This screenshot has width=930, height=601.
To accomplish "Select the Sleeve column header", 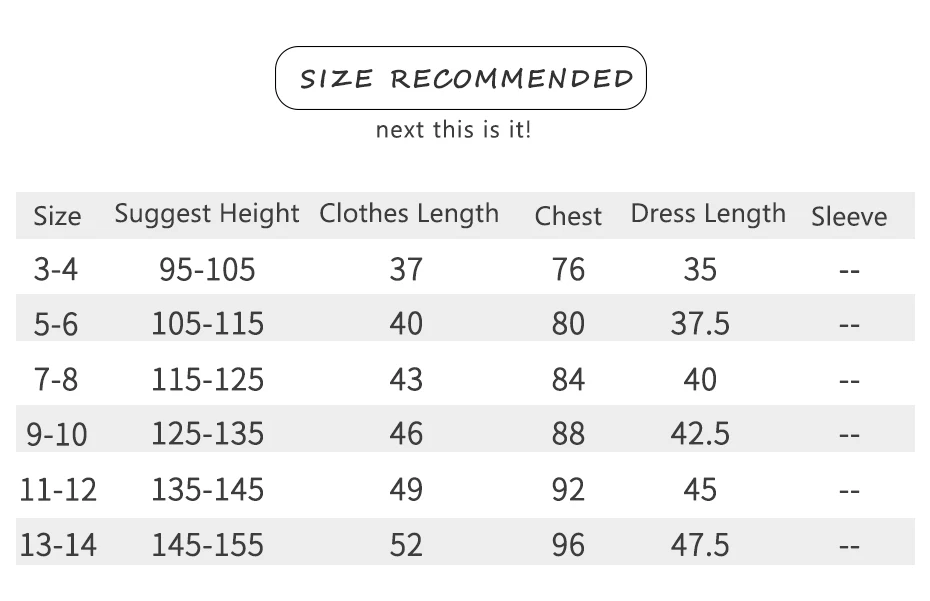I will click(x=849, y=216).
